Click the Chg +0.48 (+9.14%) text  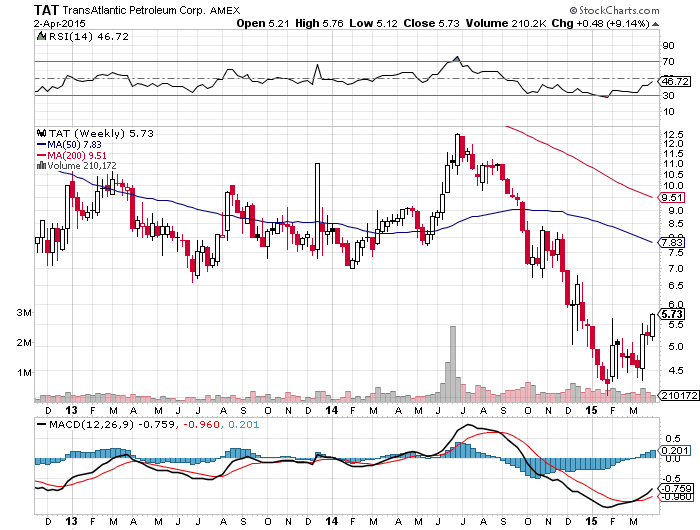[x=600, y=24]
